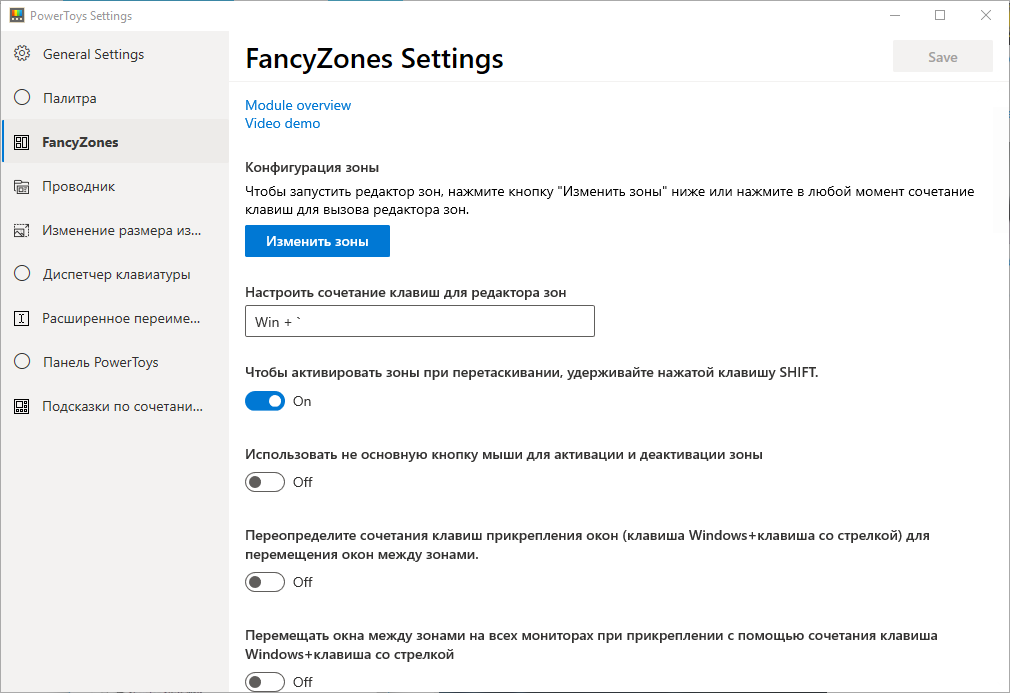
Task: Click the rename tool sidebar icon
Action: click(x=22, y=318)
